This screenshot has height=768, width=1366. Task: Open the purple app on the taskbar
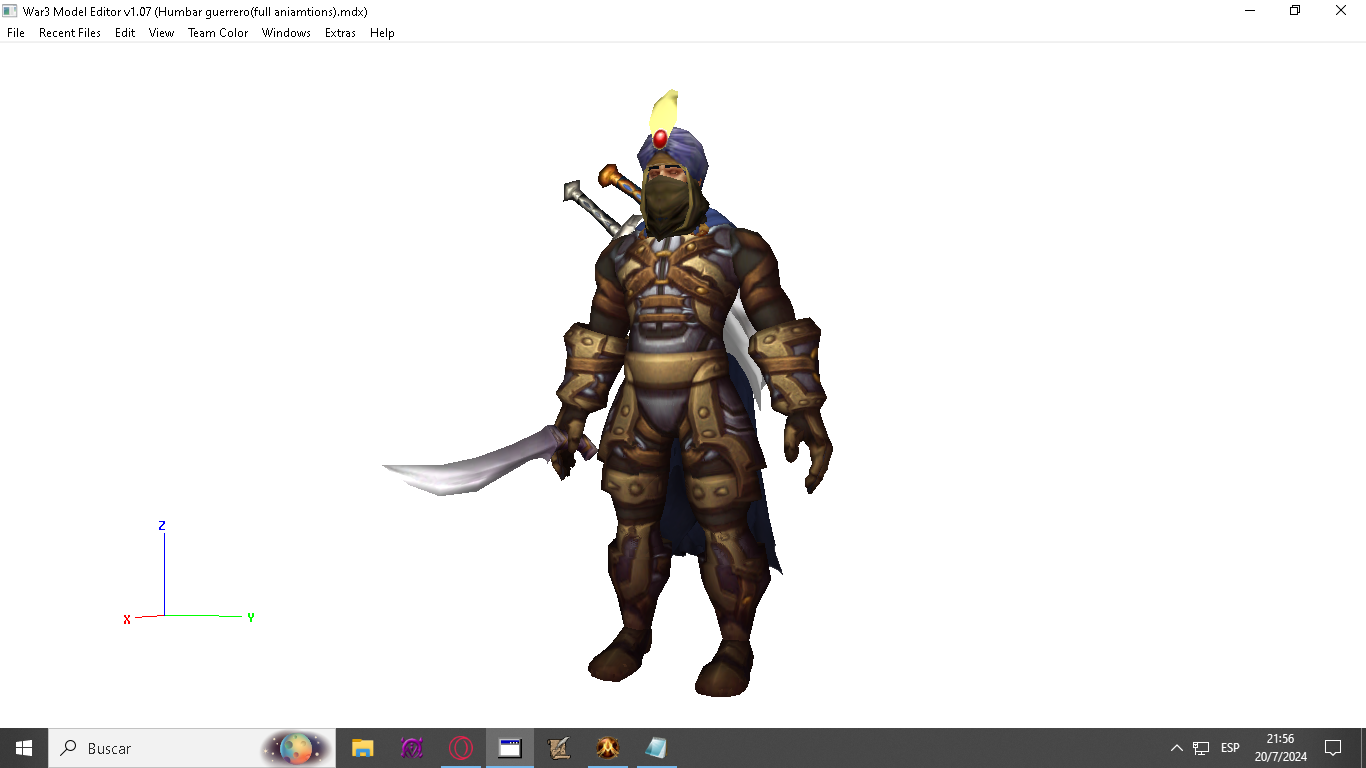(412, 748)
